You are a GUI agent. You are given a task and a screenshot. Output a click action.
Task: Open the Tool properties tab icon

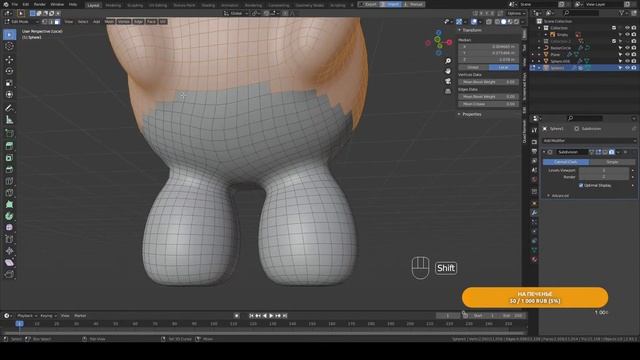534,130
